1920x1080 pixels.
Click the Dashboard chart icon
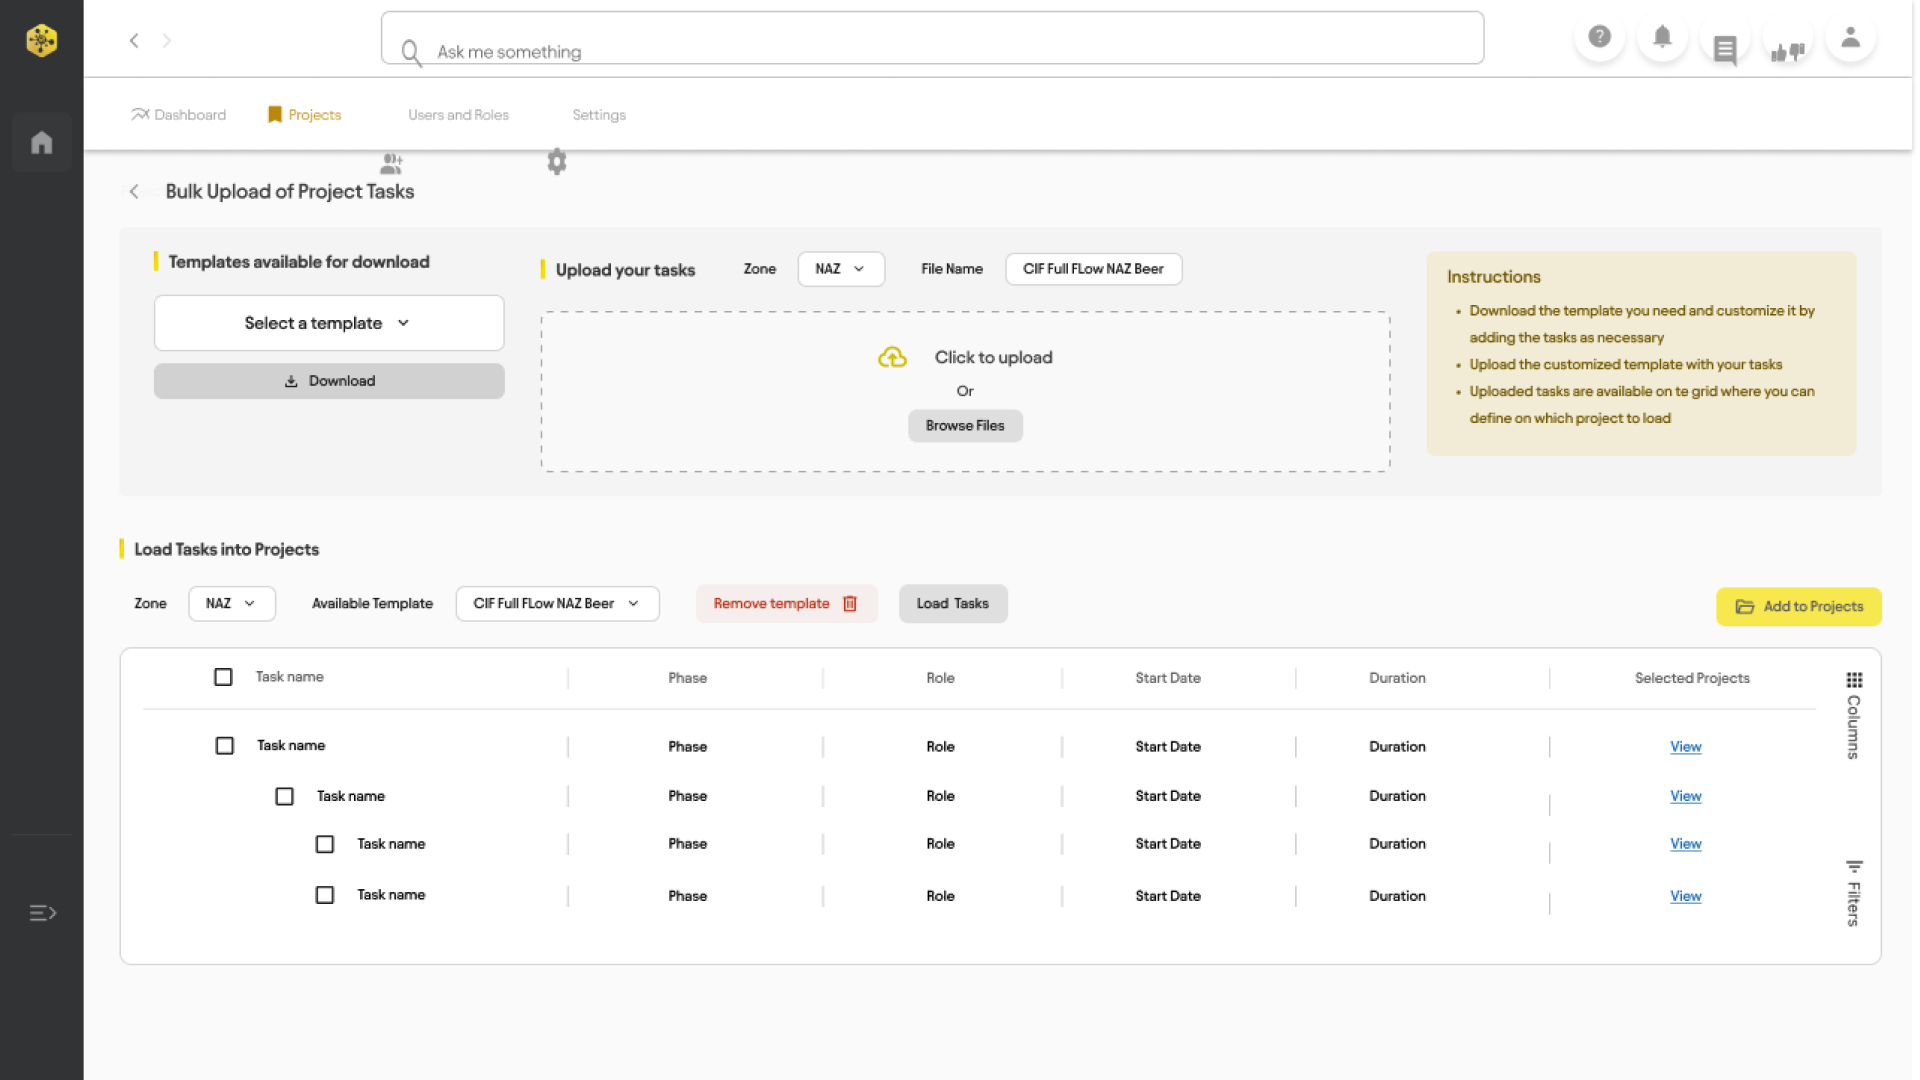point(140,114)
